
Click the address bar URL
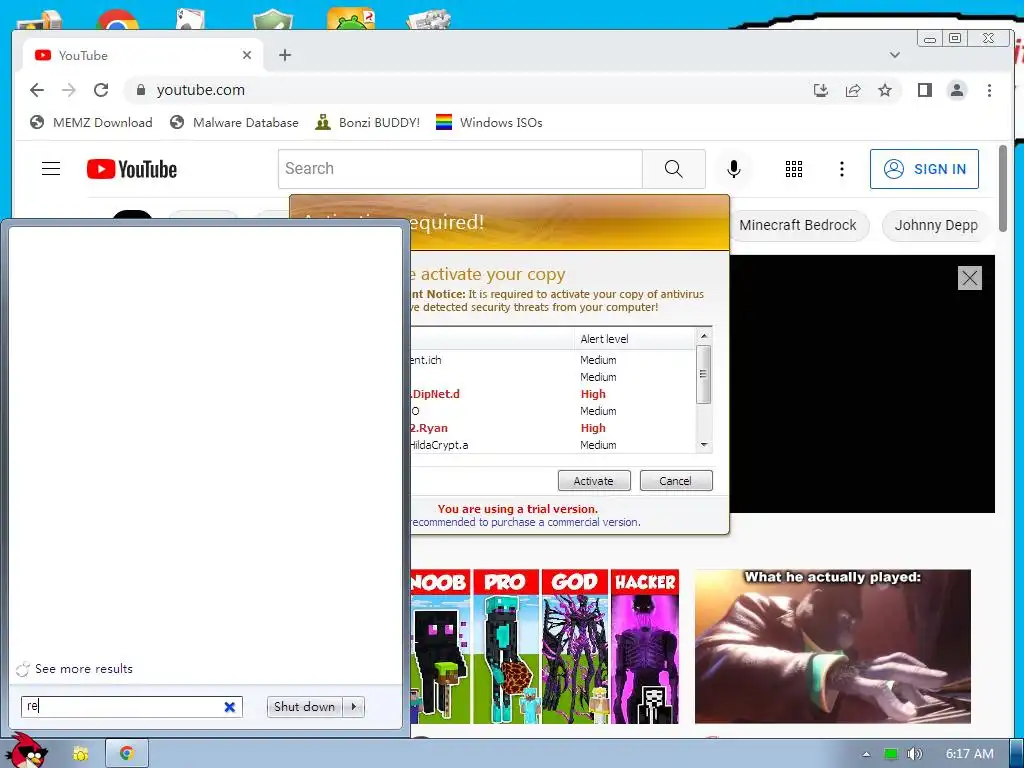[200, 90]
